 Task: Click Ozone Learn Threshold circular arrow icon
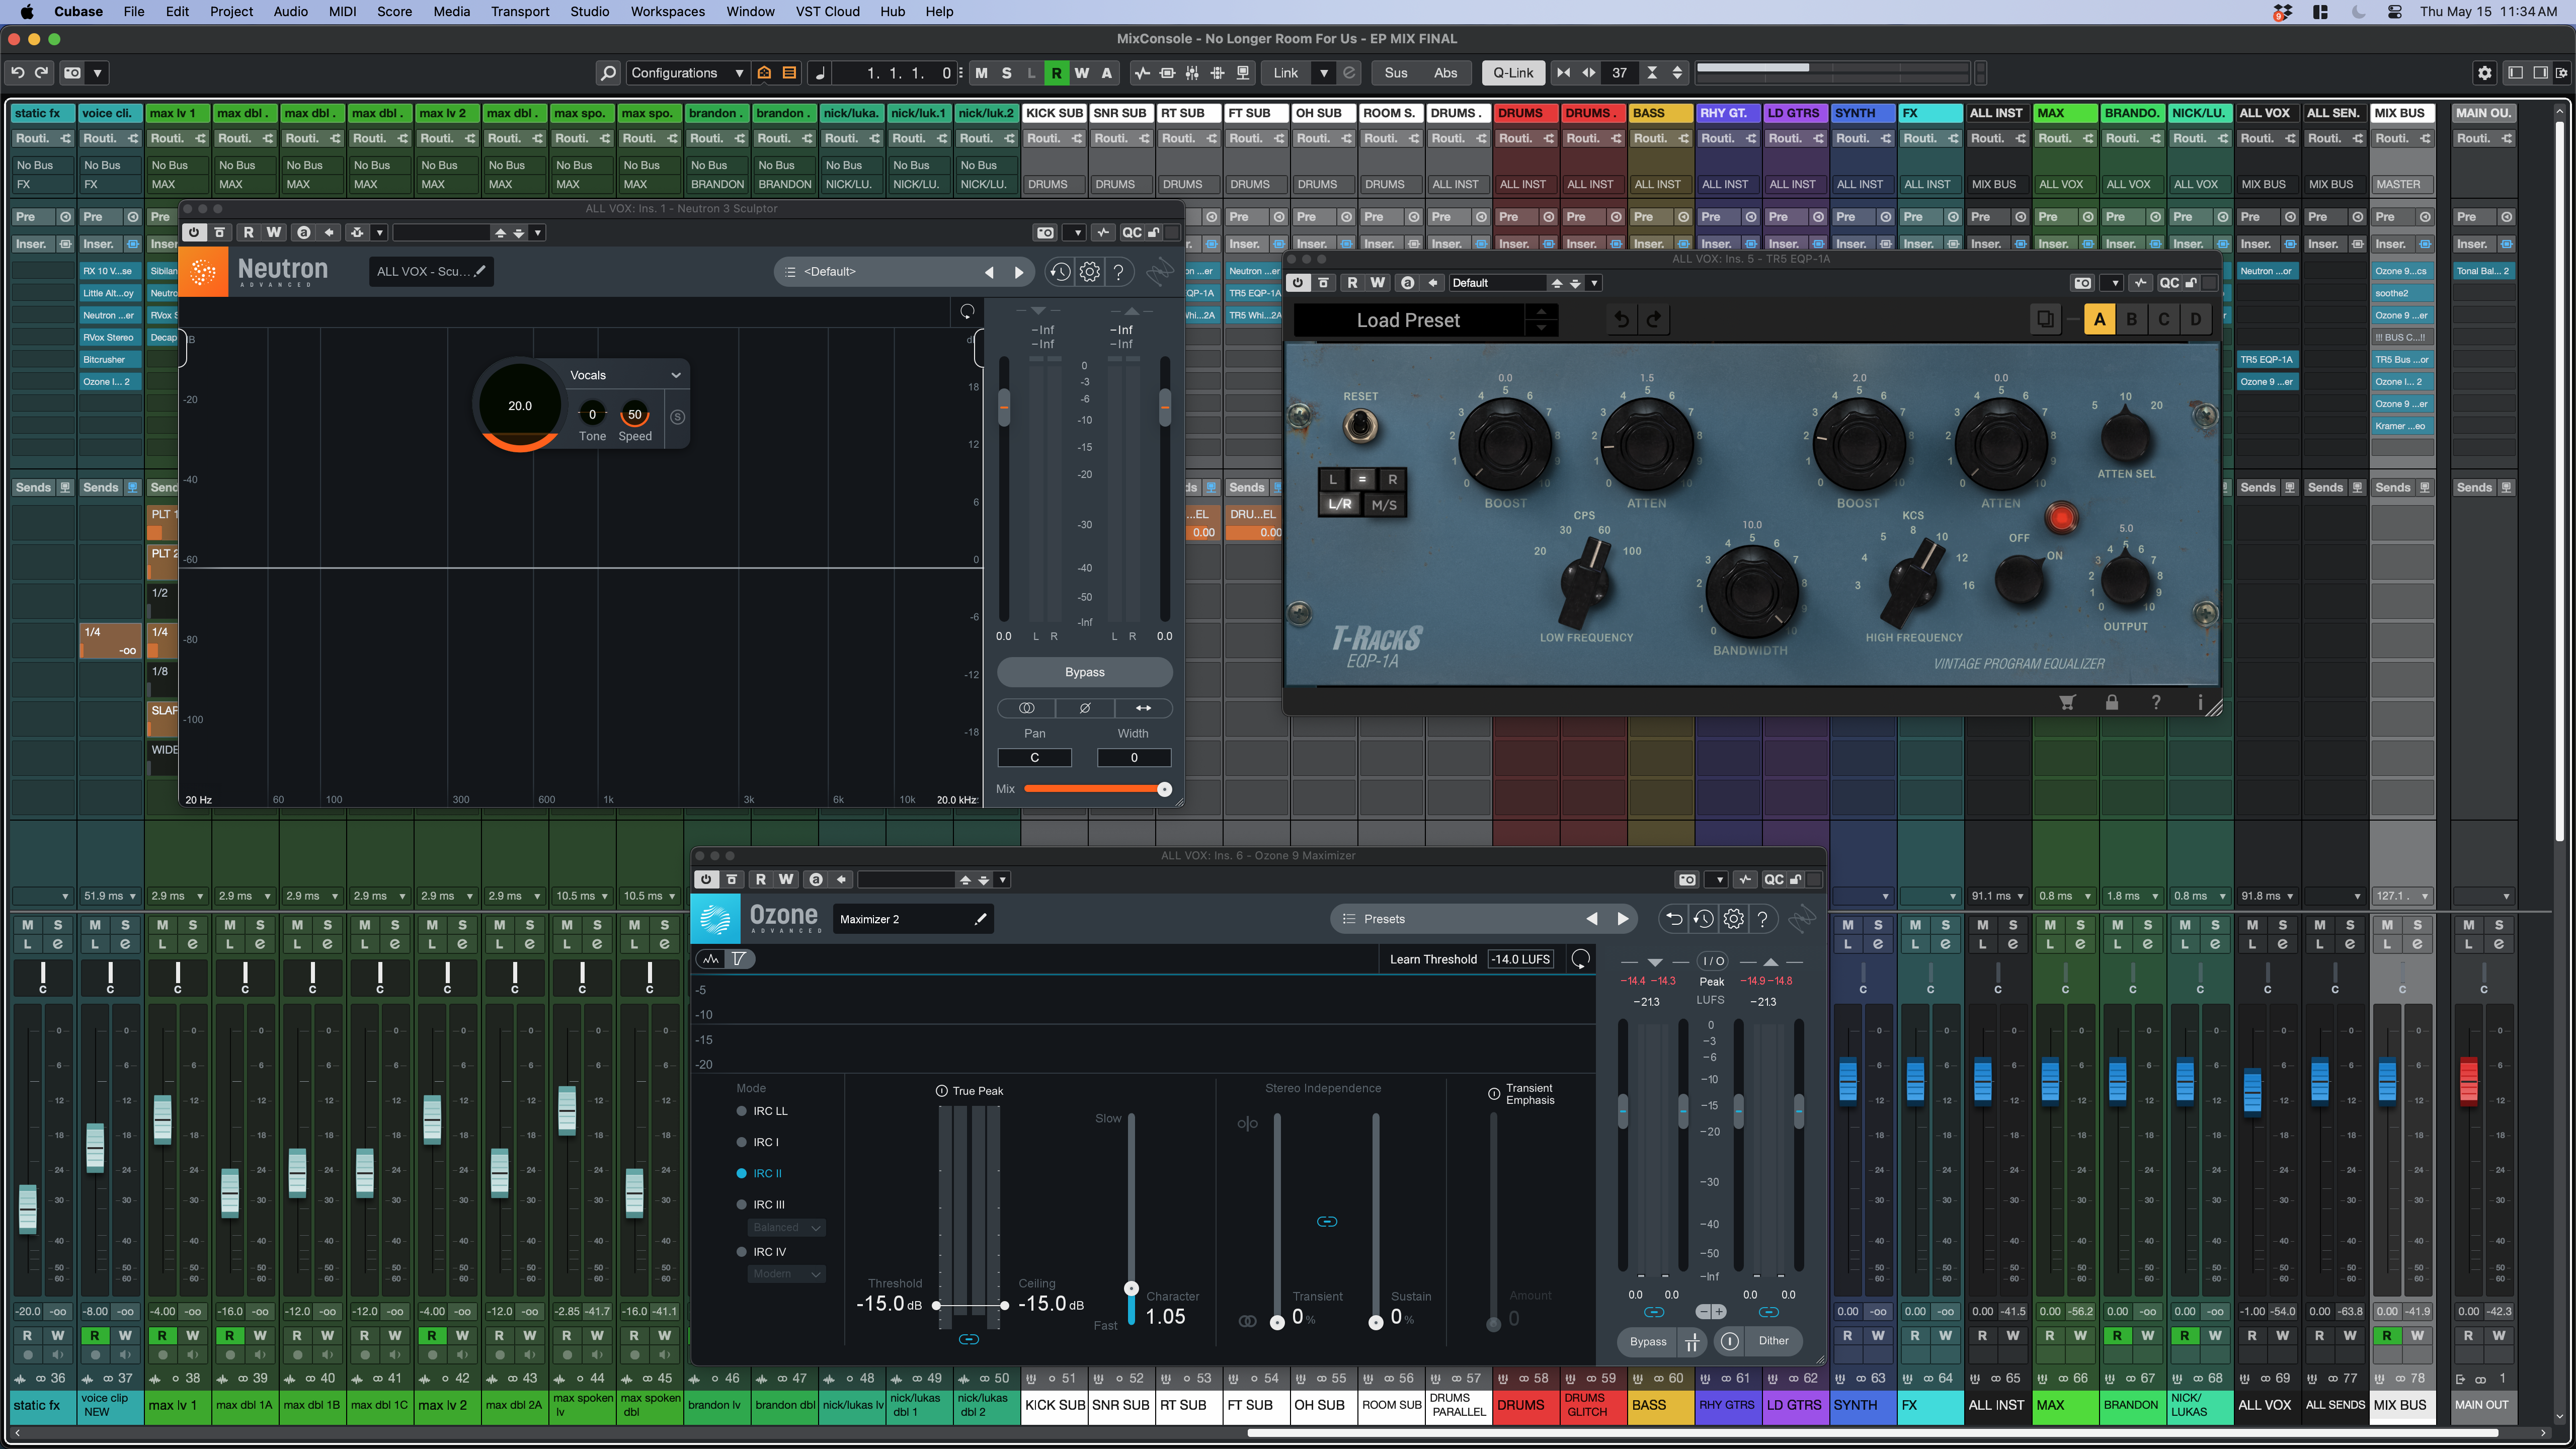(1580, 959)
